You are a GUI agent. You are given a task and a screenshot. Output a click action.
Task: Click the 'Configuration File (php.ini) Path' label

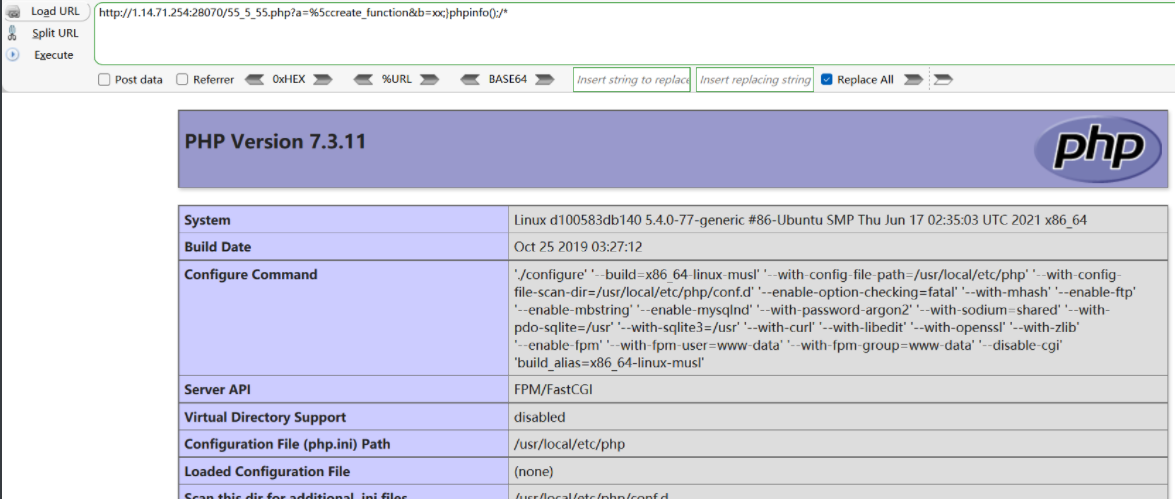pos(285,444)
